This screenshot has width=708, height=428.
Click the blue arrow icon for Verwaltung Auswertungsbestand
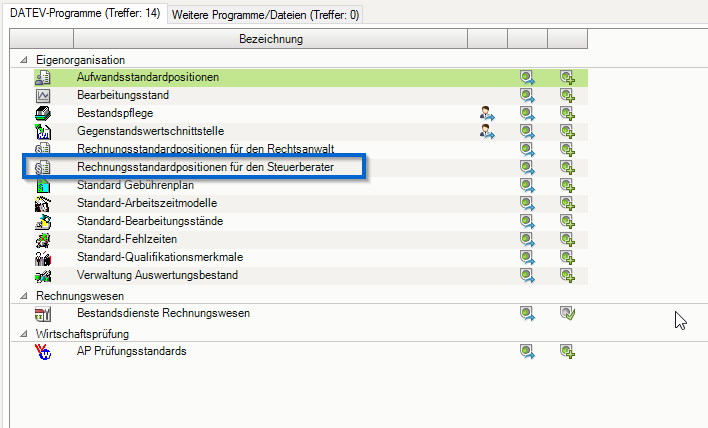point(527,275)
